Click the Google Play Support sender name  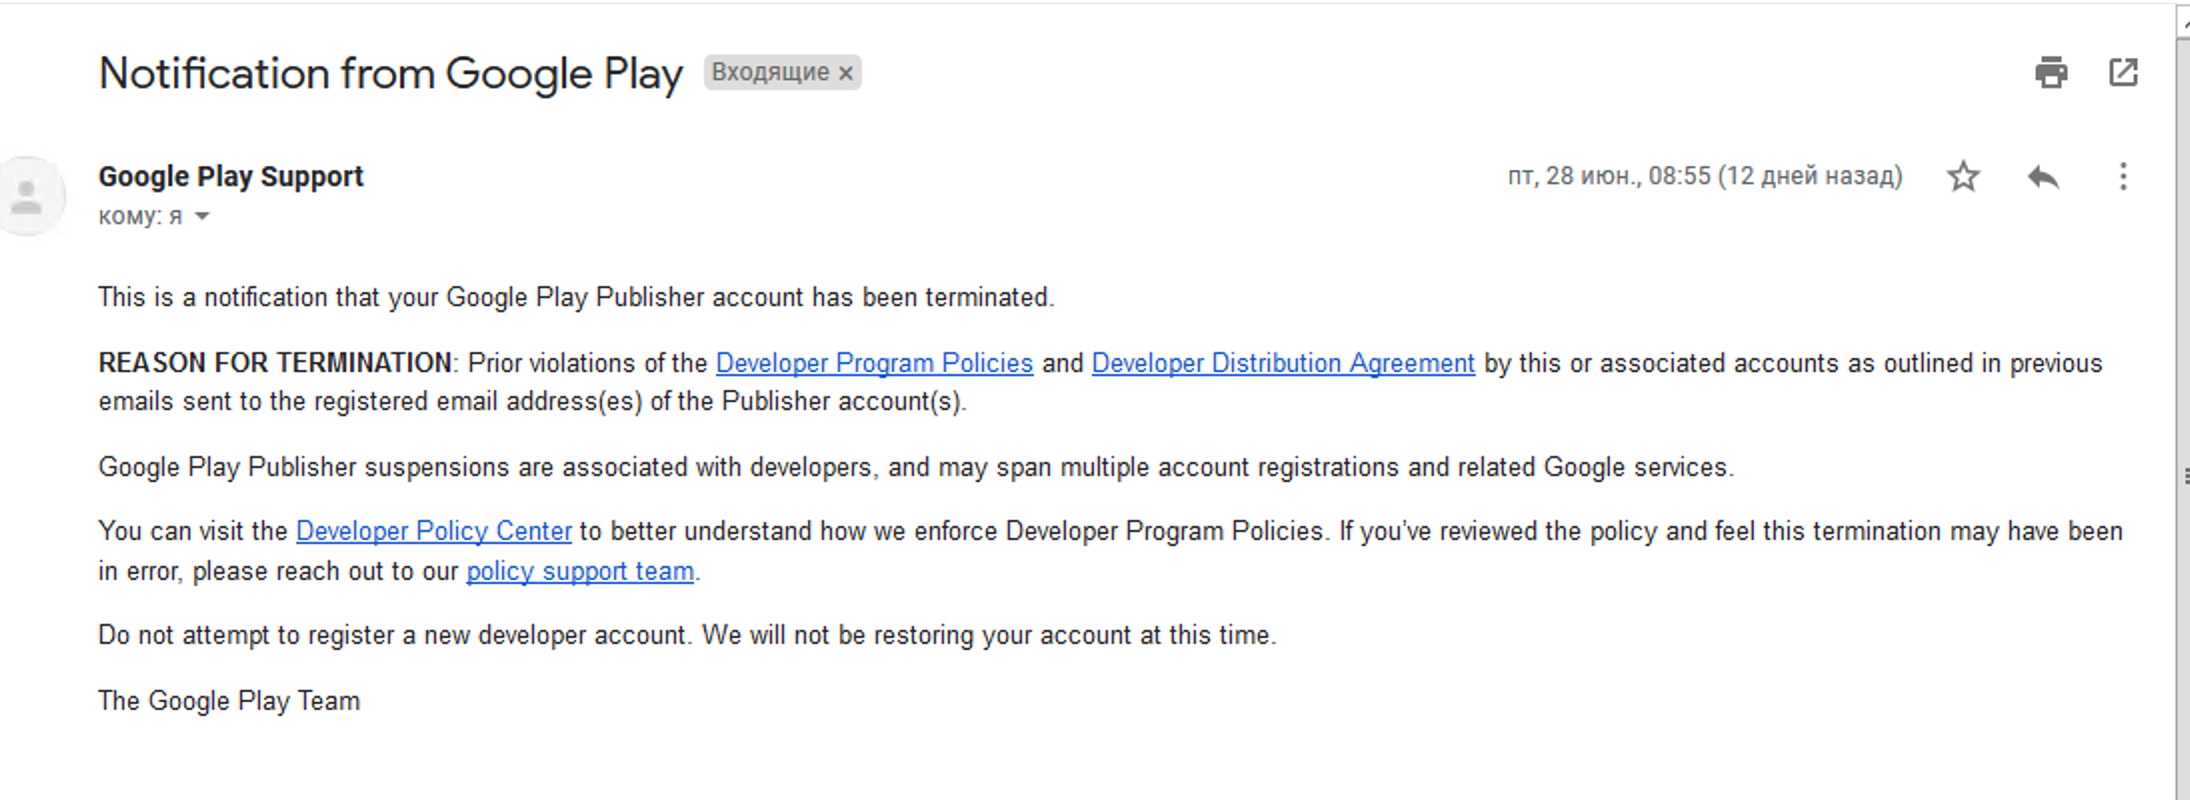click(231, 176)
